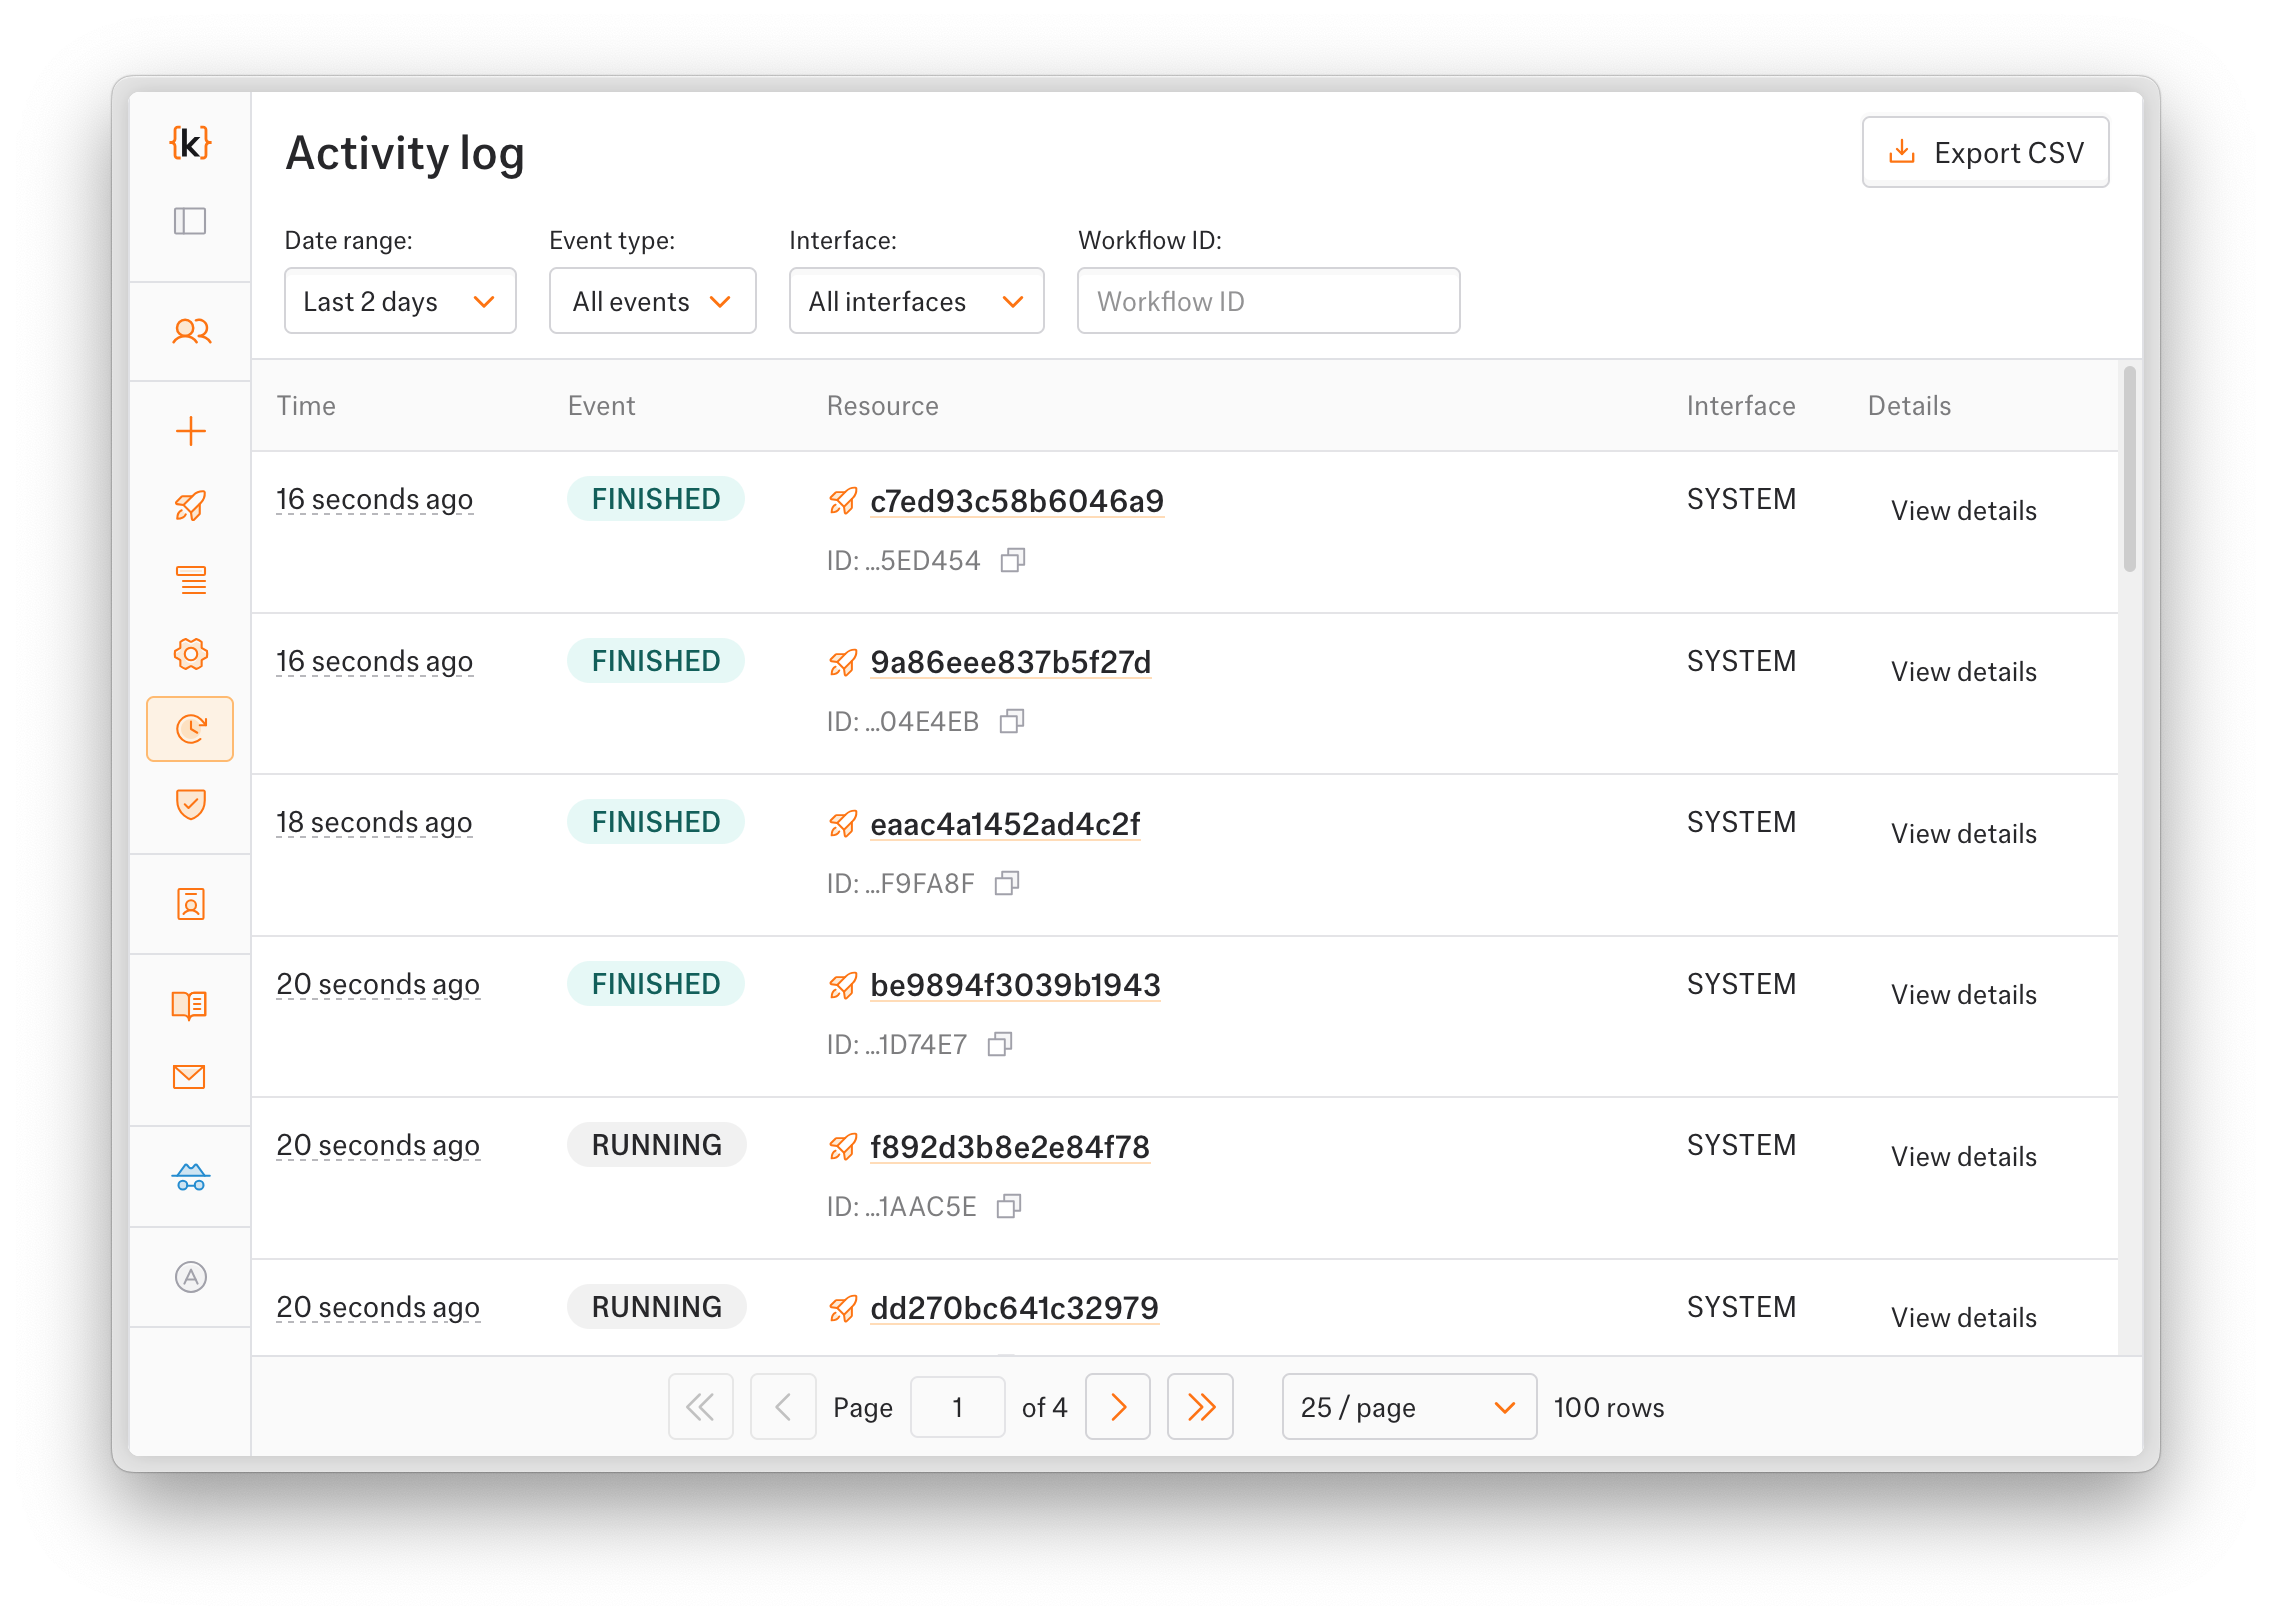The width and height of the screenshot is (2272, 1620).
Task: Open the incognito glasses icon in sidebar
Action: pyautogui.click(x=190, y=1177)
